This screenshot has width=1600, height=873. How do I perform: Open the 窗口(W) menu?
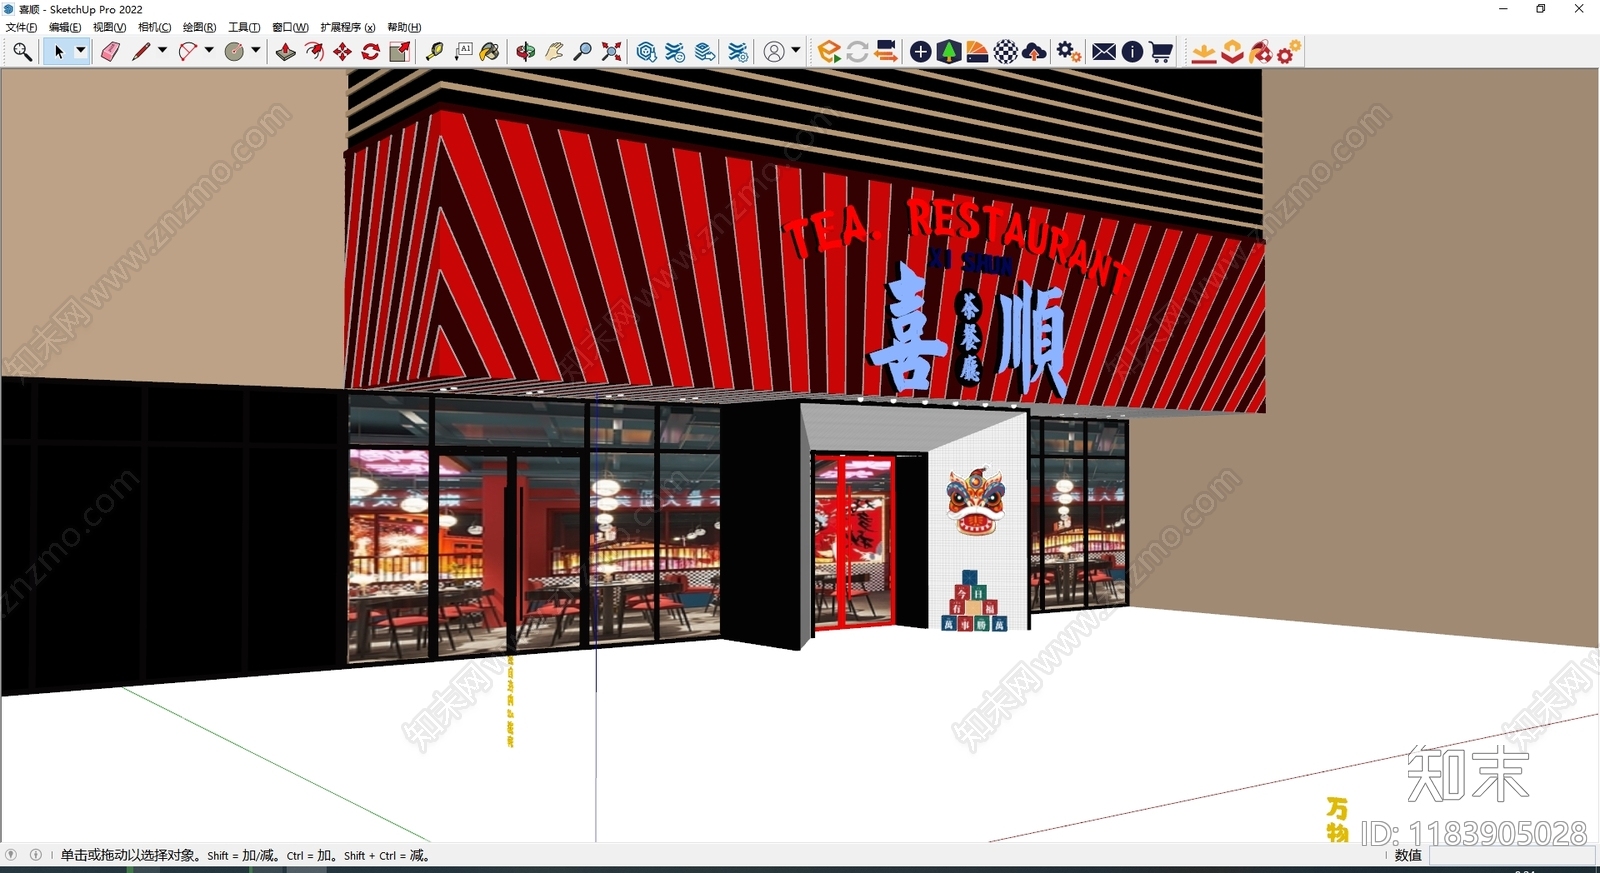point(290,27)
